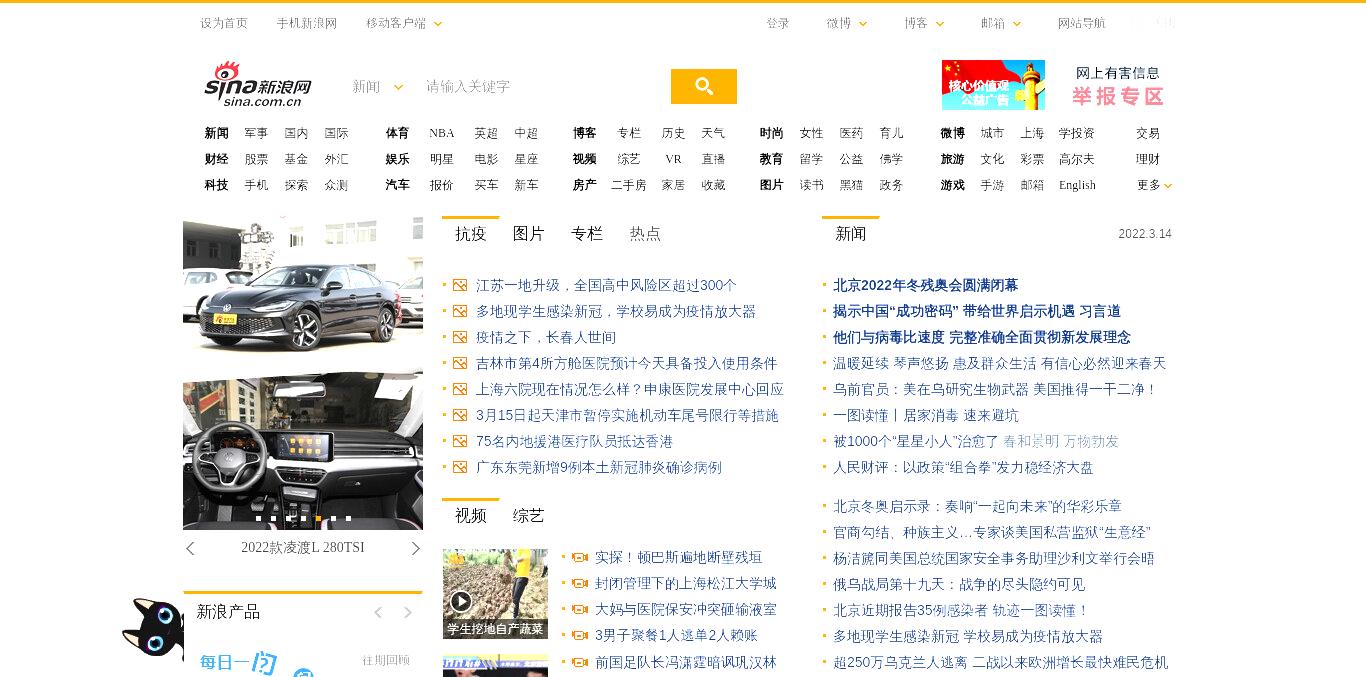Click 设为首页 link
The image size is (1366, 677).
(224, 23)
